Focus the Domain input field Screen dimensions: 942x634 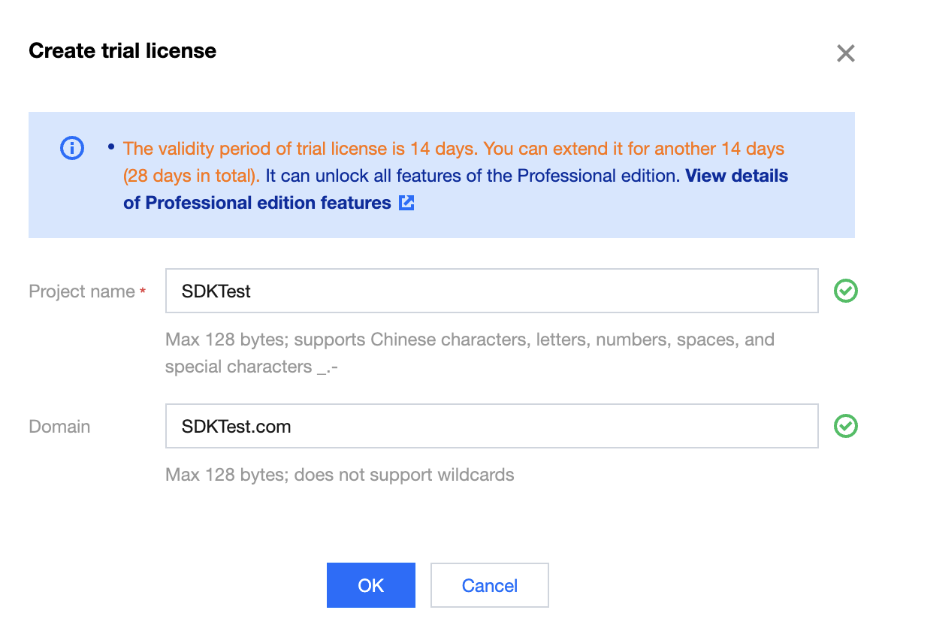(491, 426)
